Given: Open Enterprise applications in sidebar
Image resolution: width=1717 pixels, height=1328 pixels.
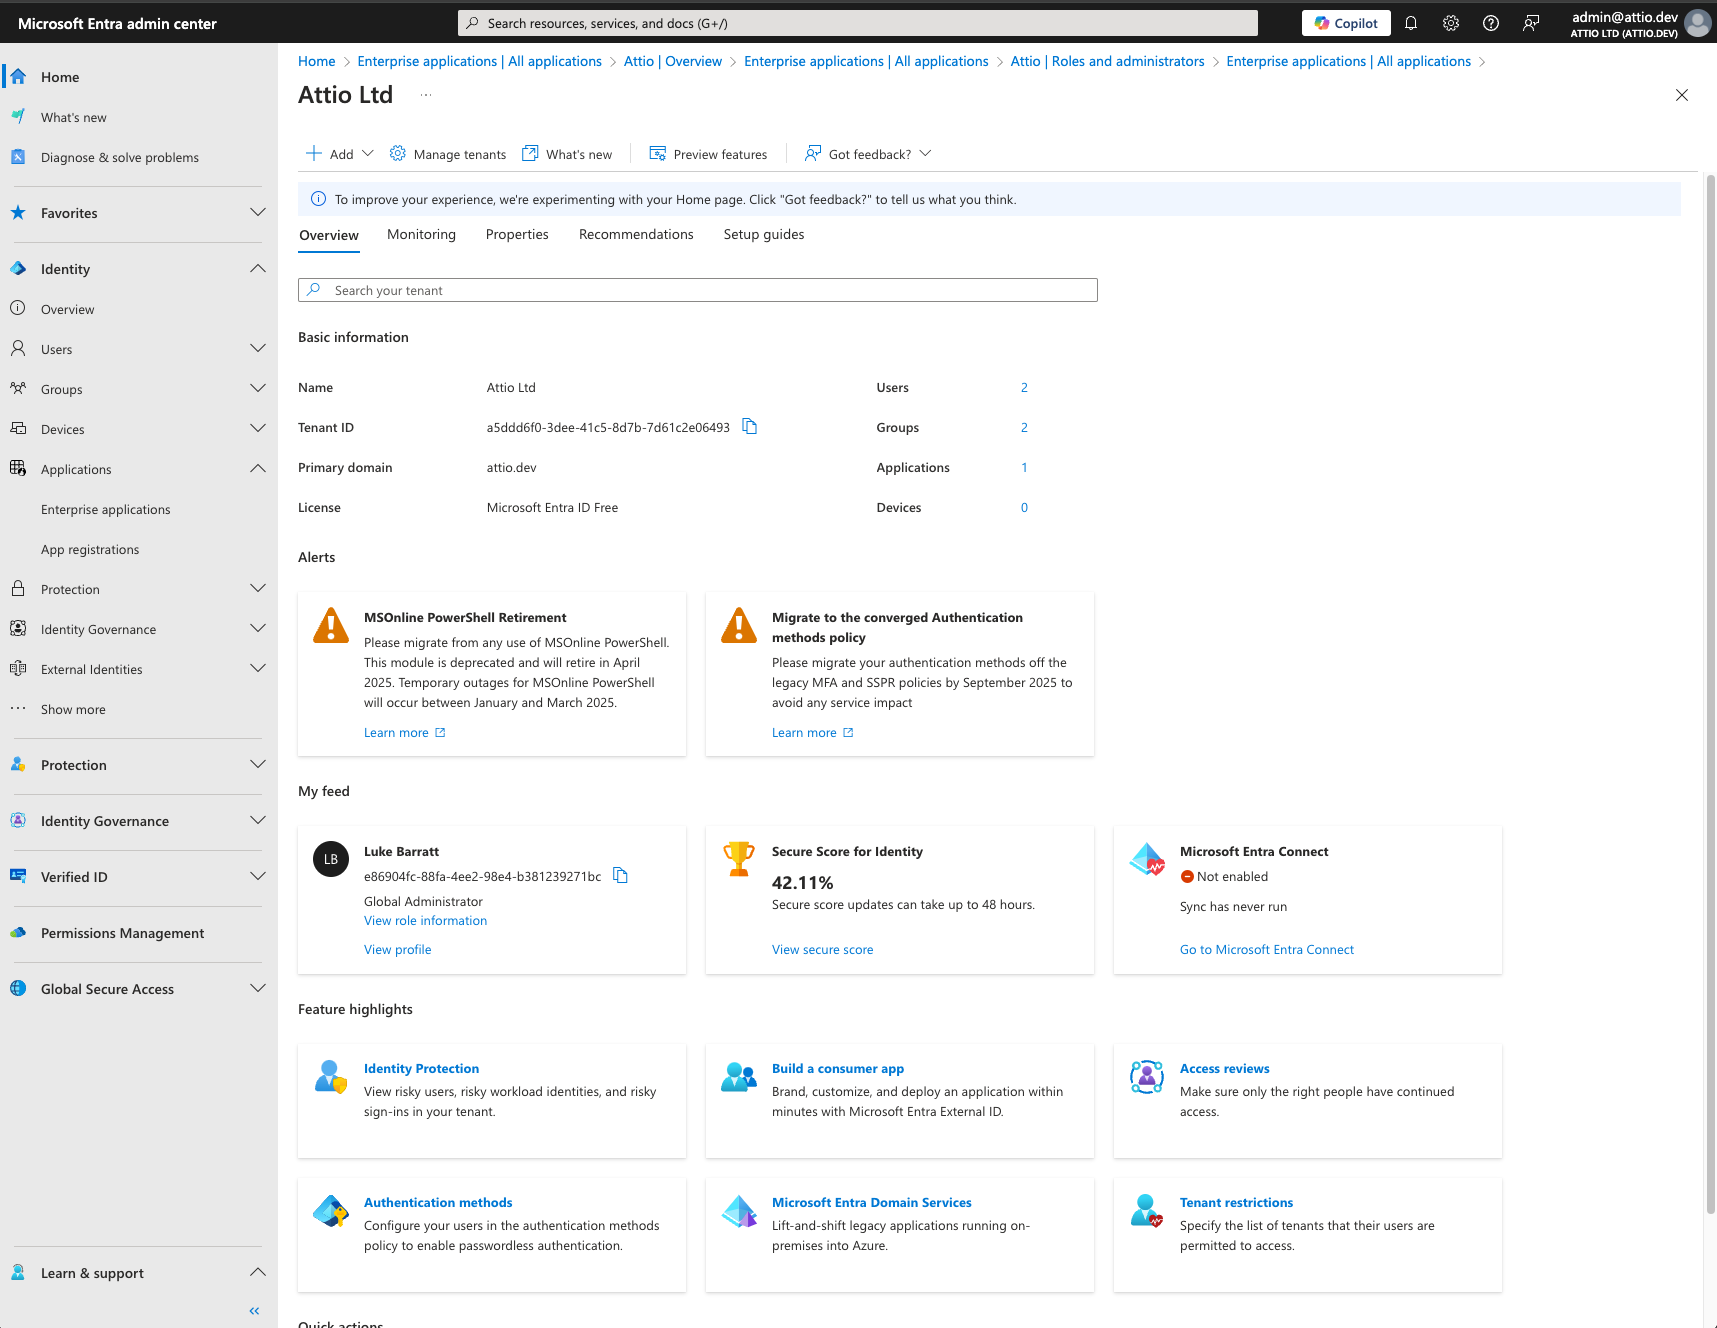Looking at the screenshot, I should tap(106, 509).
